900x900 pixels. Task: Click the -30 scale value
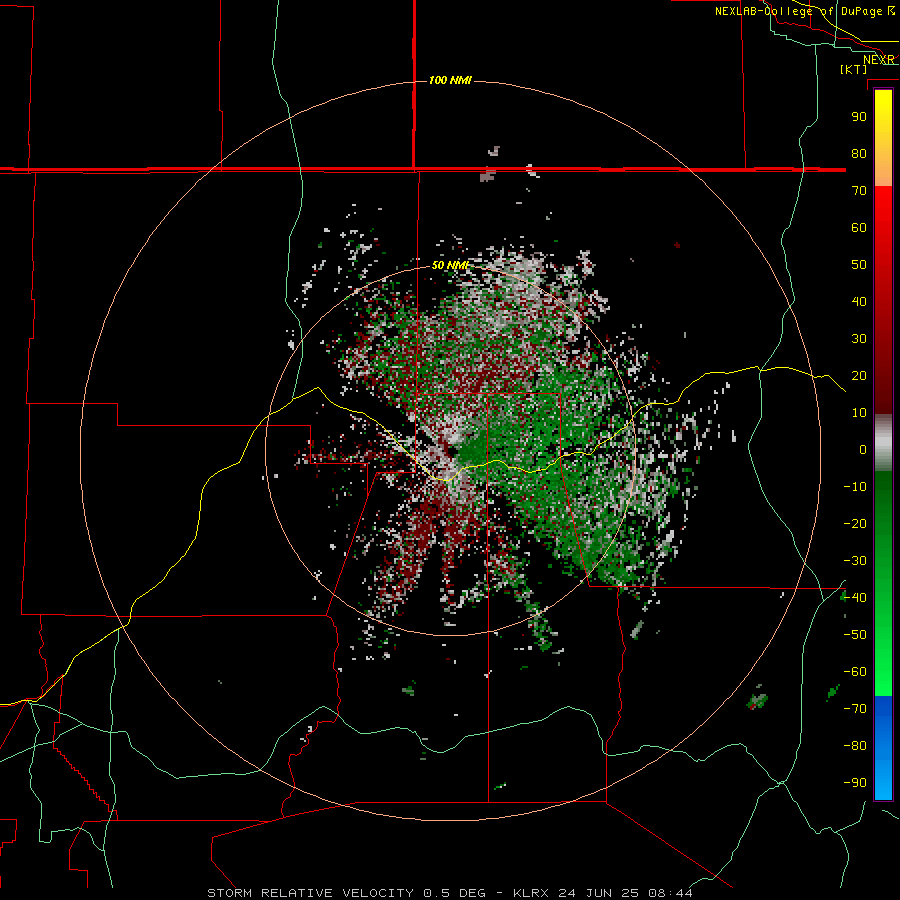[855, 561]
